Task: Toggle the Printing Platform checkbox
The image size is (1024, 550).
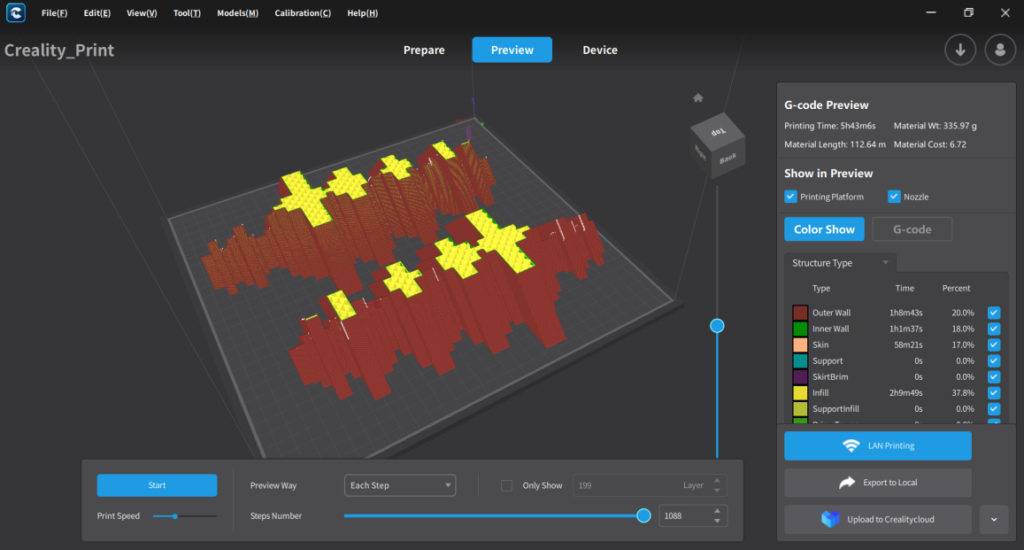Action: (790, 197)
